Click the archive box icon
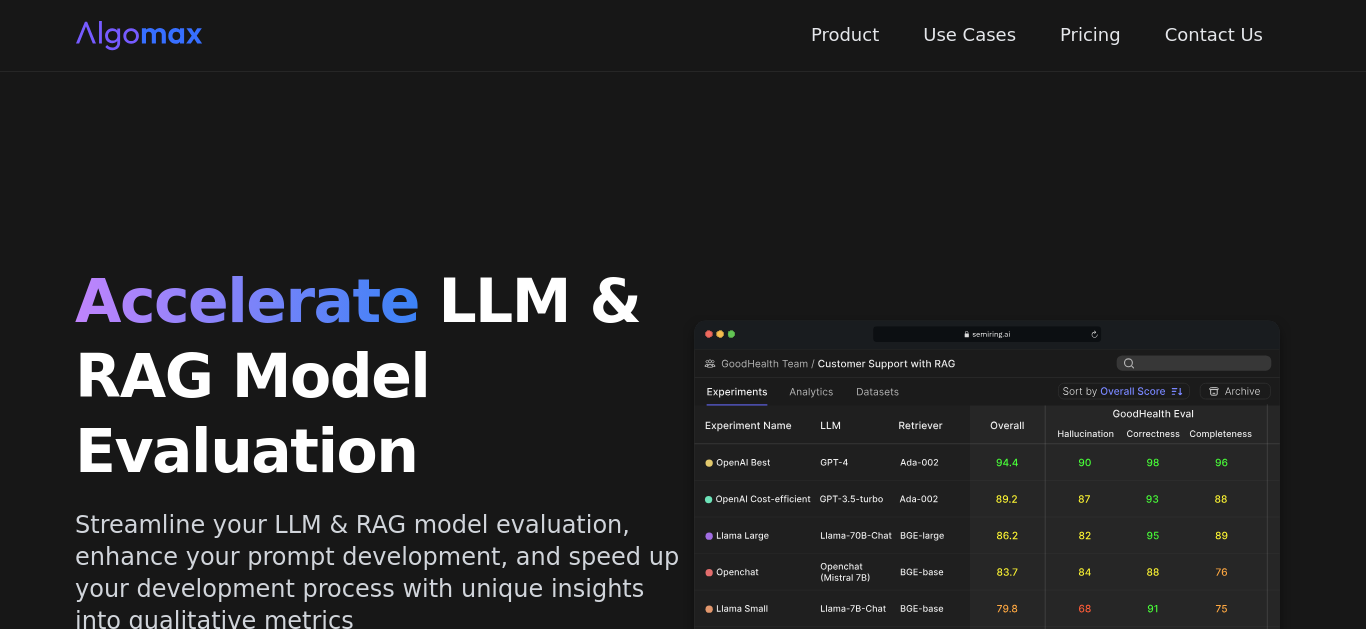Screen dimensions: 1366x629 (1214, 392)
